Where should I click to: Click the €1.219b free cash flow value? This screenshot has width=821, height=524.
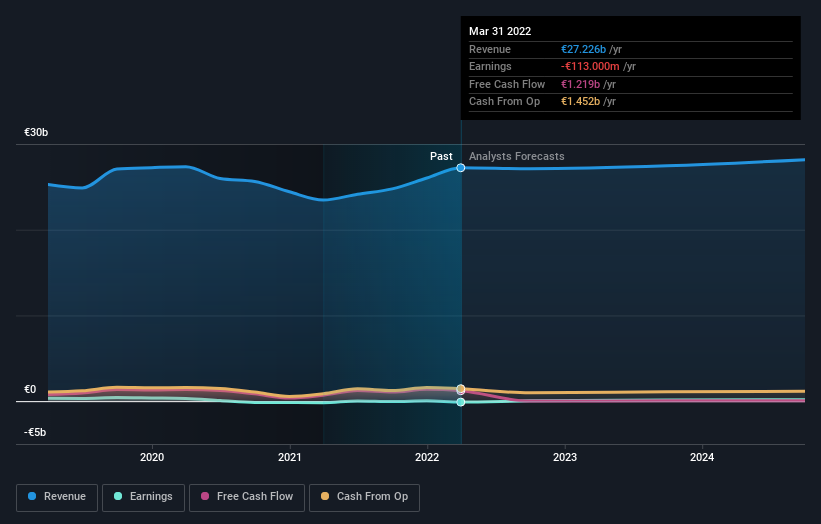pos(580,84)
